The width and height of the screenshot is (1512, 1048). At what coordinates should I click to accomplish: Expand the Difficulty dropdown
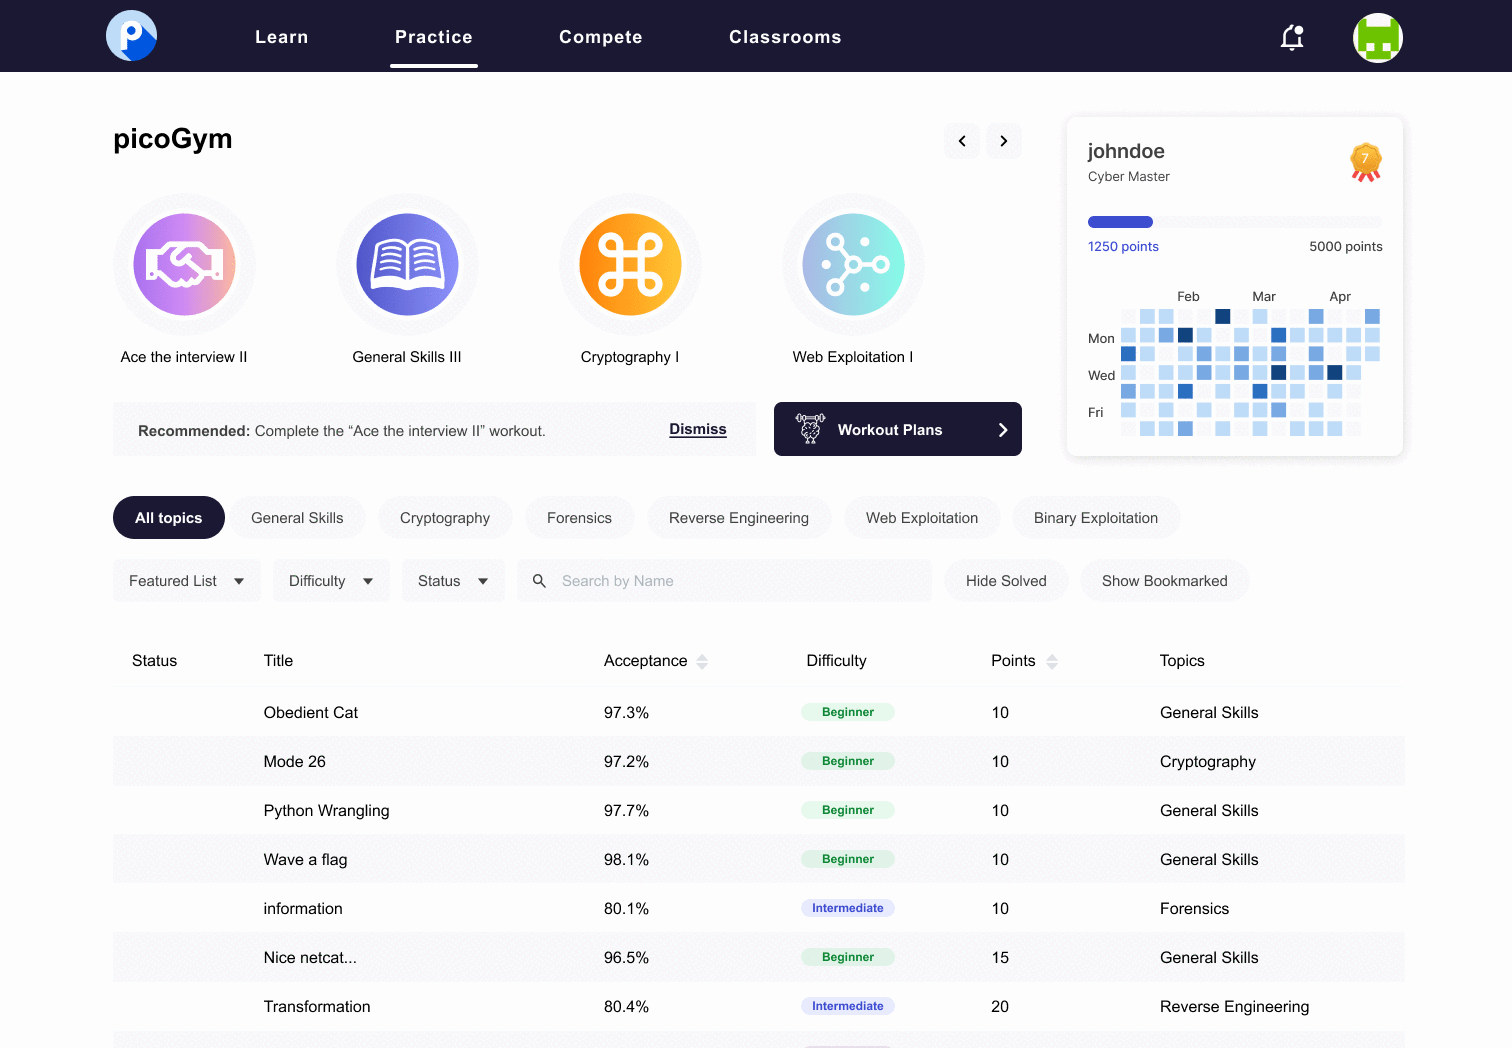coord(331,581)
